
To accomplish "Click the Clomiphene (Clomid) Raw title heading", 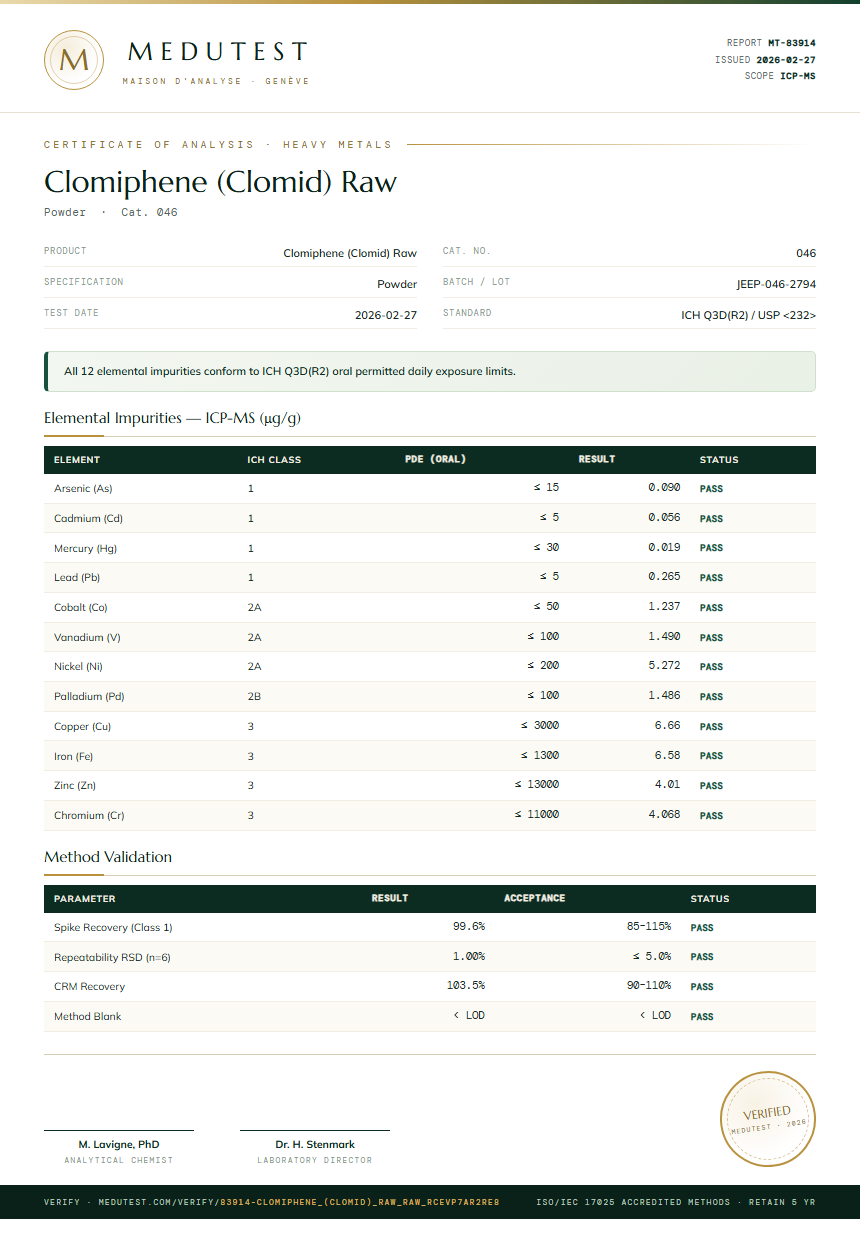I will point(220,182).
